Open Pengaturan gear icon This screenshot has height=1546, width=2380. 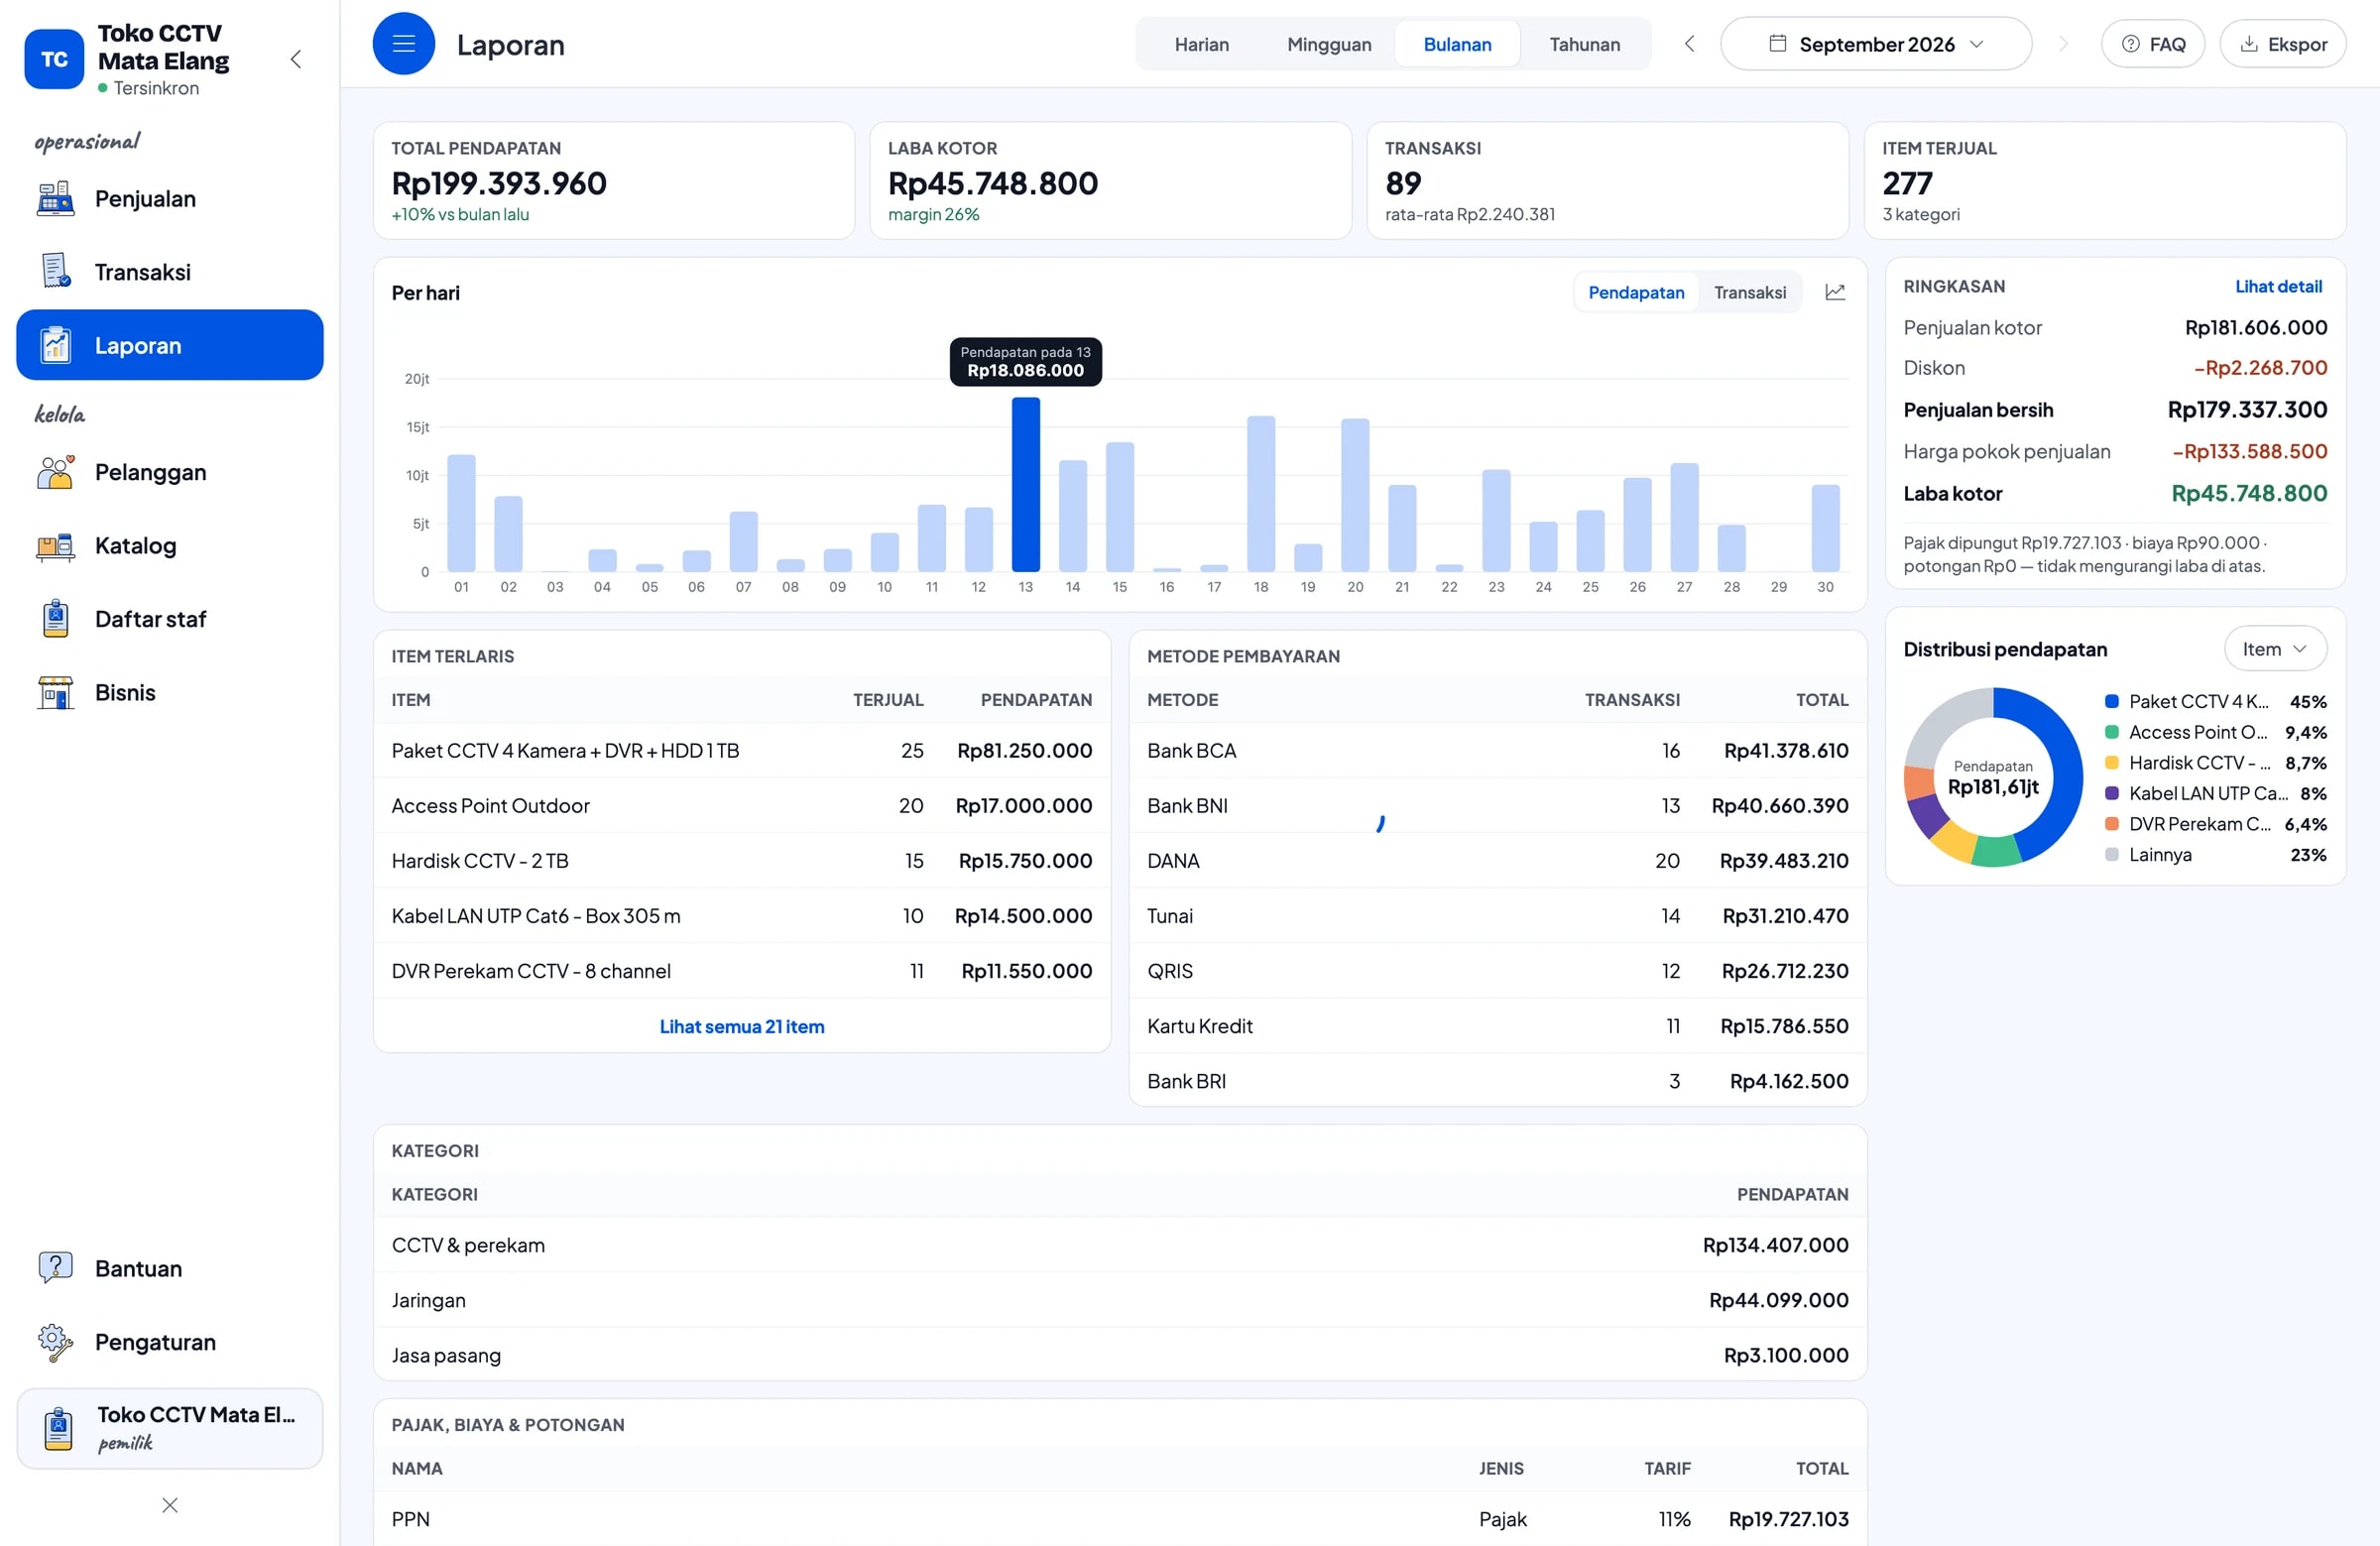click(55, 1342)
